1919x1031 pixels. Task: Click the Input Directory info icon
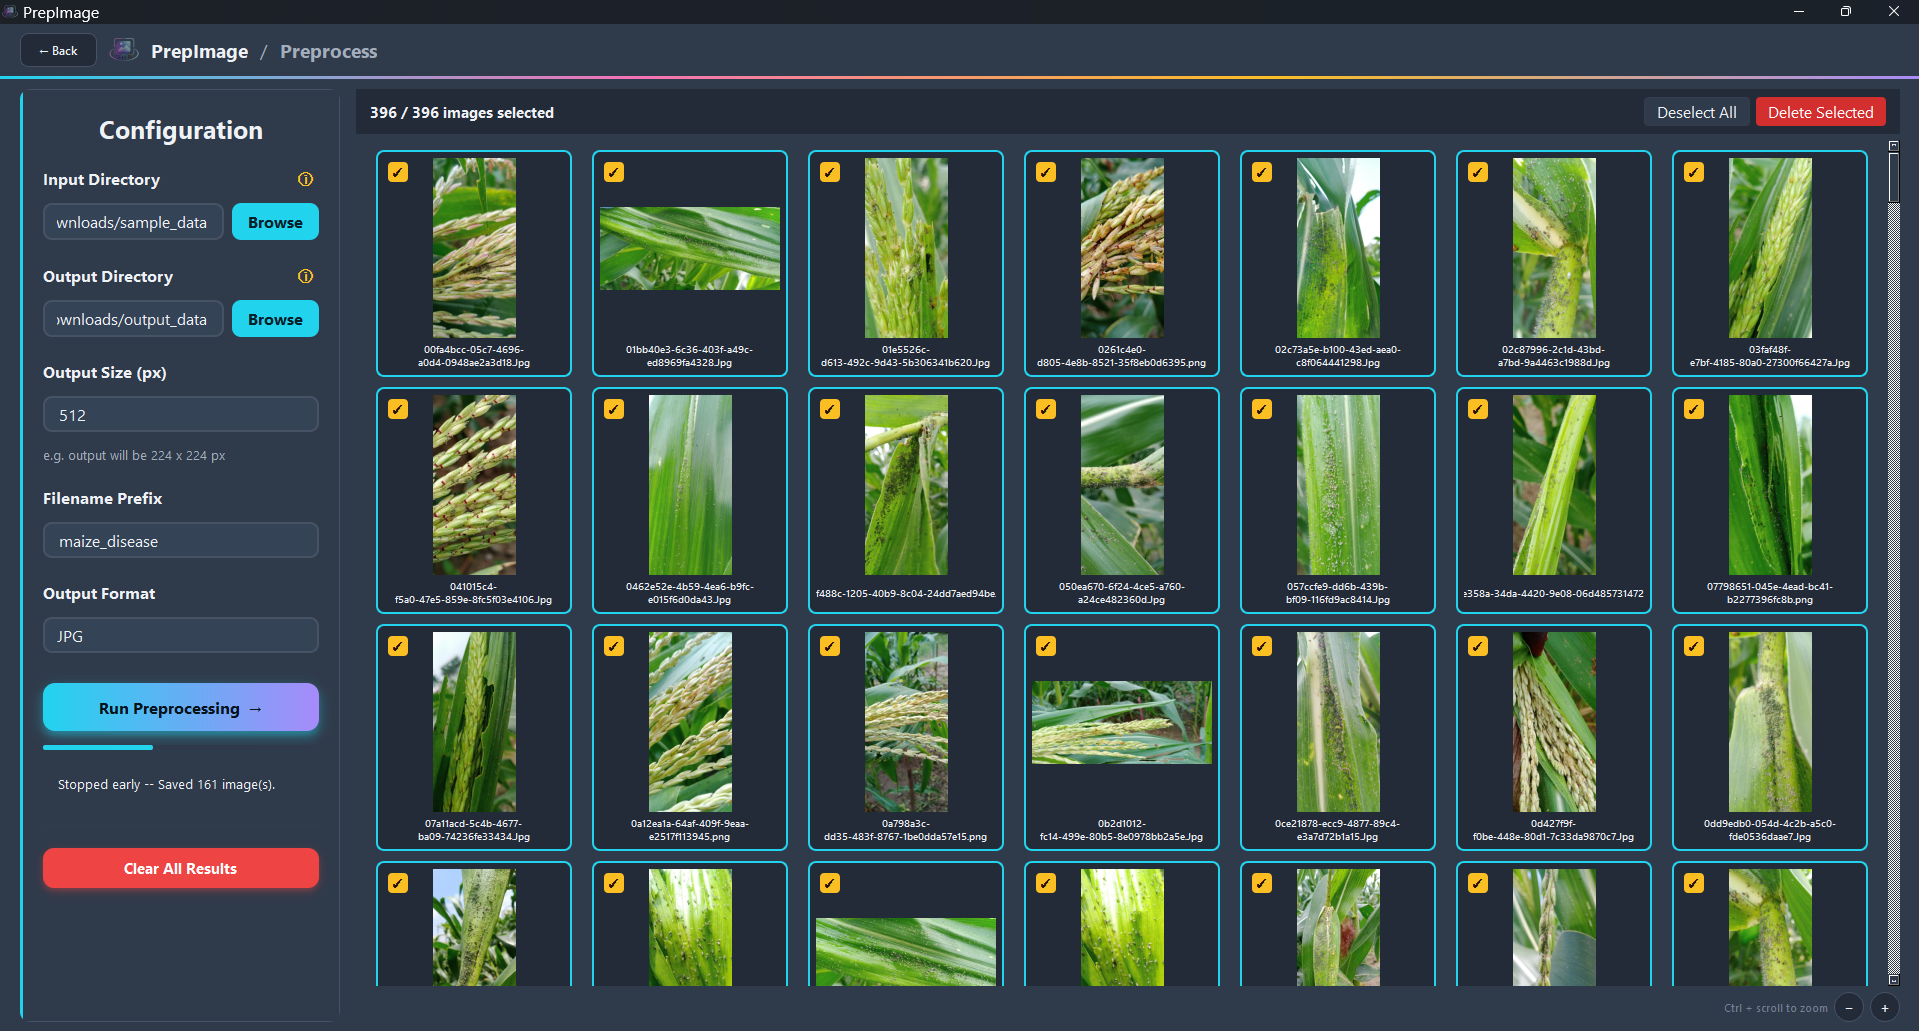(x=305, y=179)
